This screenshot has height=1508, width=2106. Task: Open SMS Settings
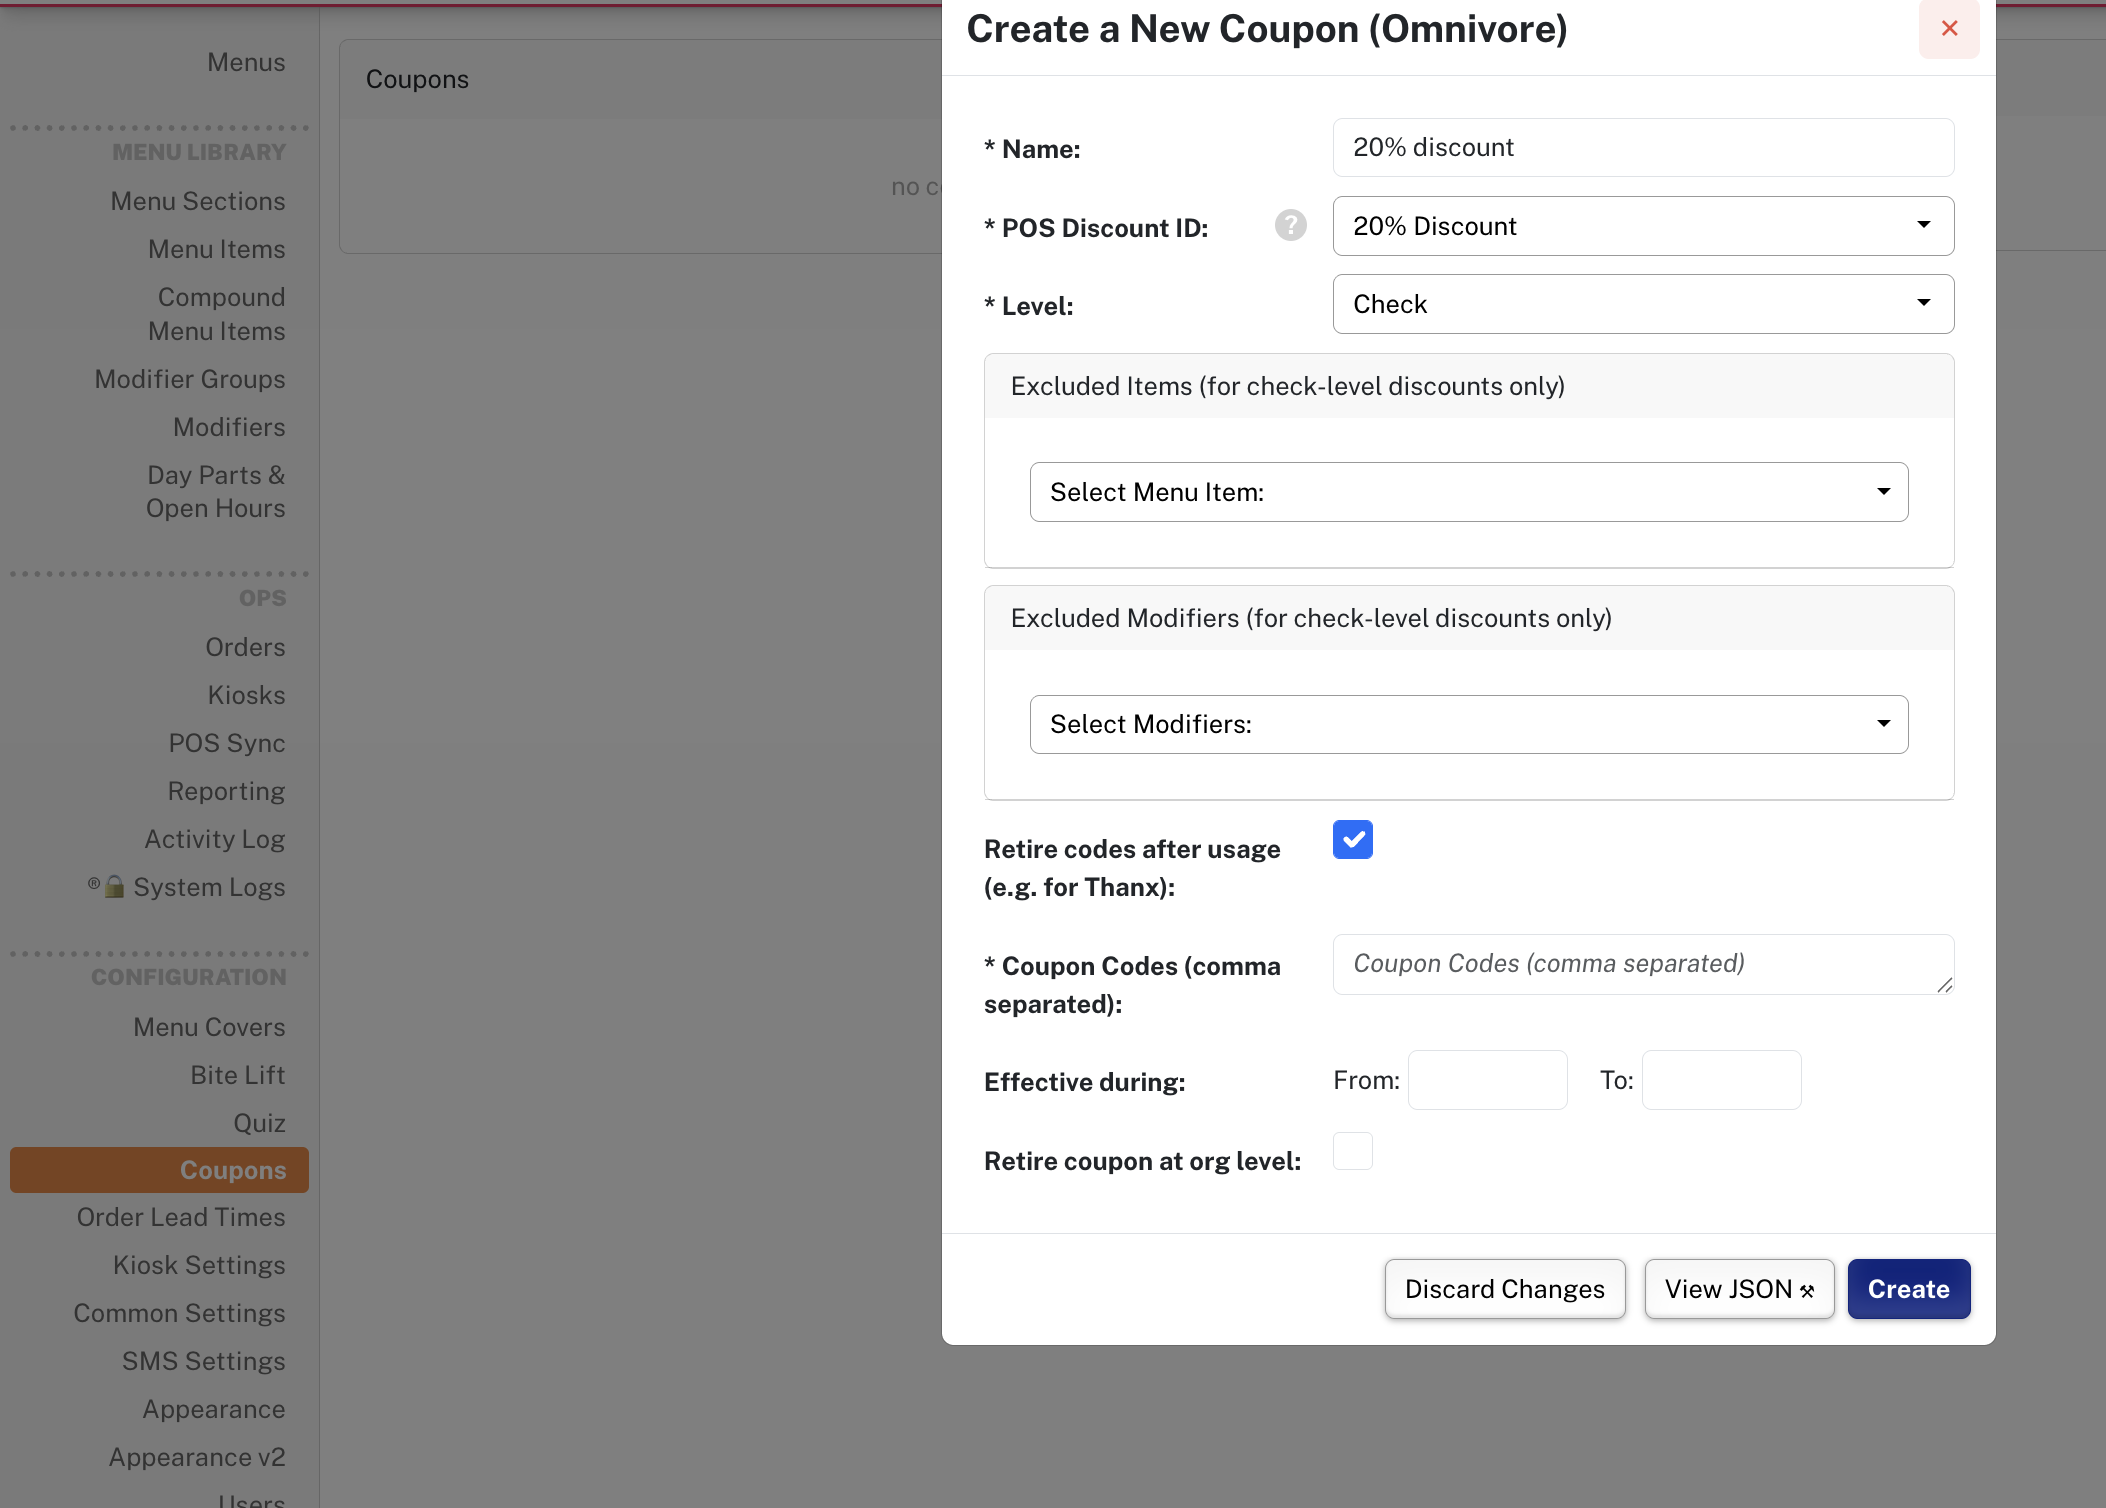[x=204, y=1361]
